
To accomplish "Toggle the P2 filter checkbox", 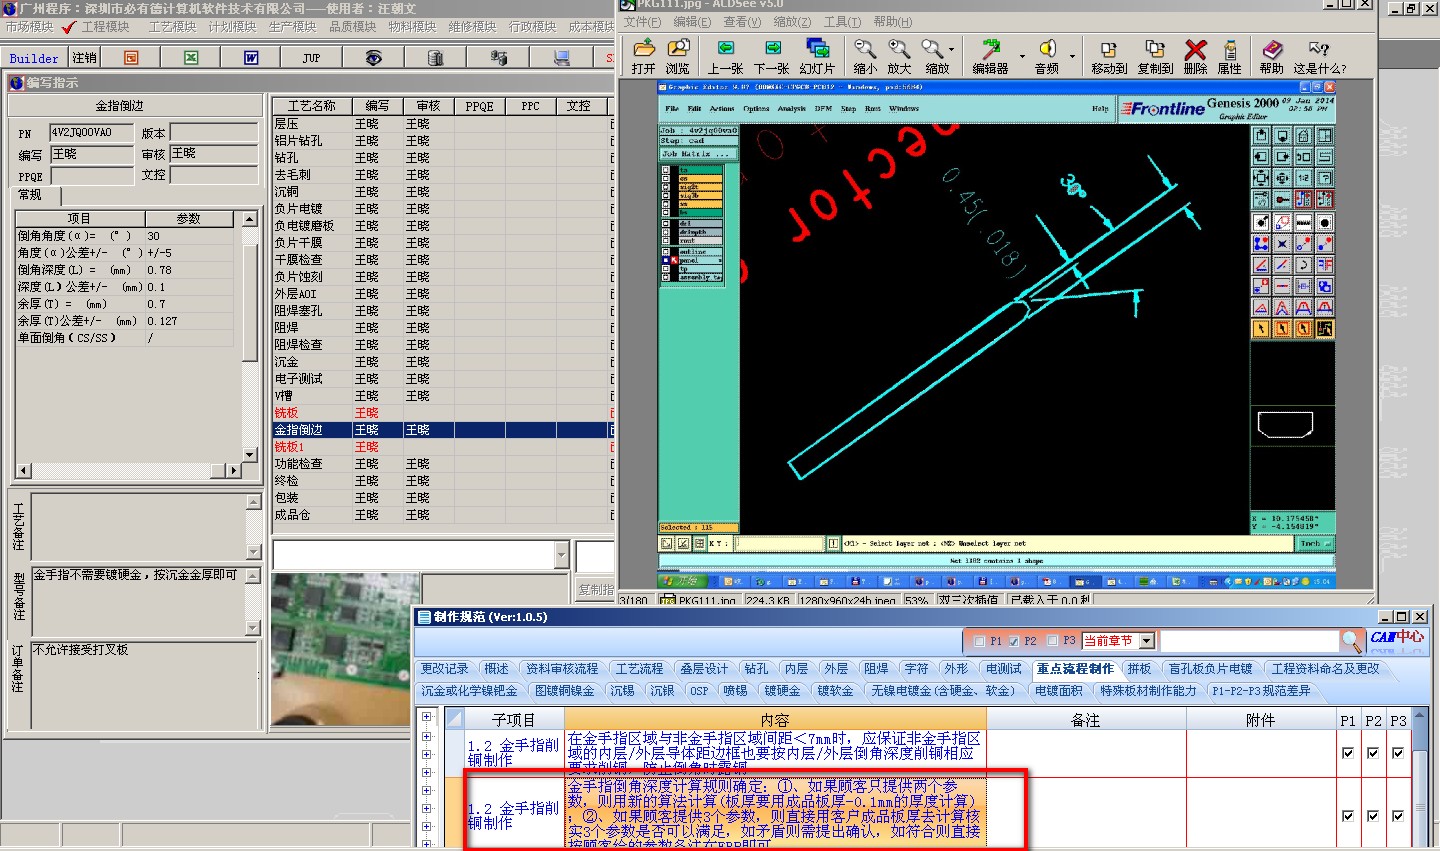I will tap(1014, 641).
